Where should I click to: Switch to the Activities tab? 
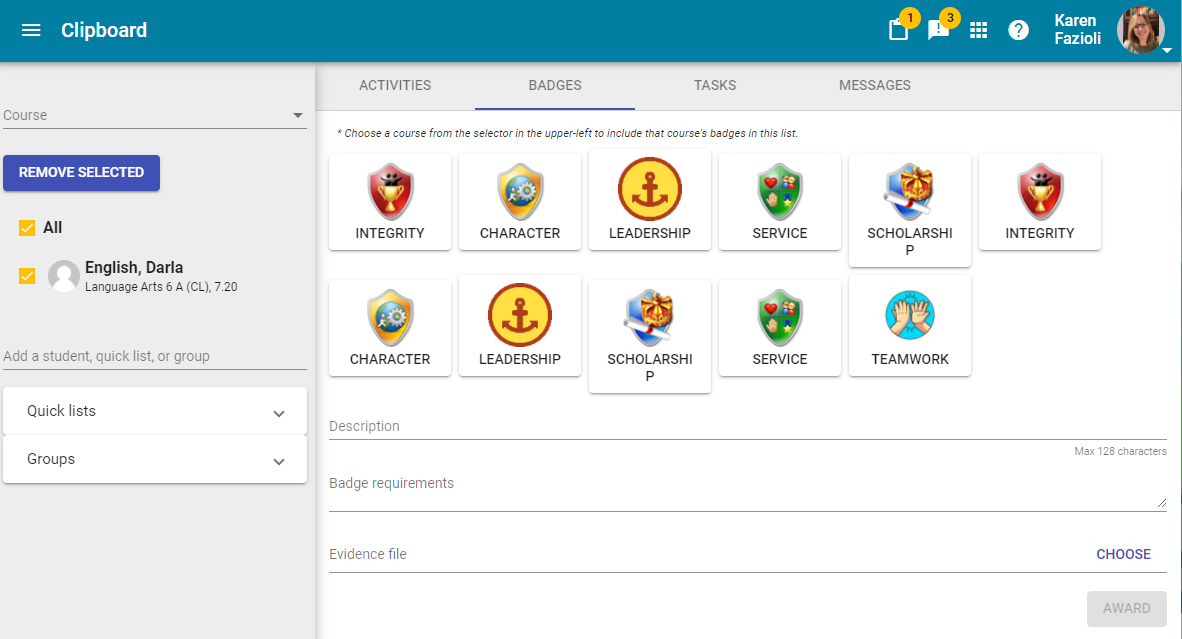pos(395,85)
